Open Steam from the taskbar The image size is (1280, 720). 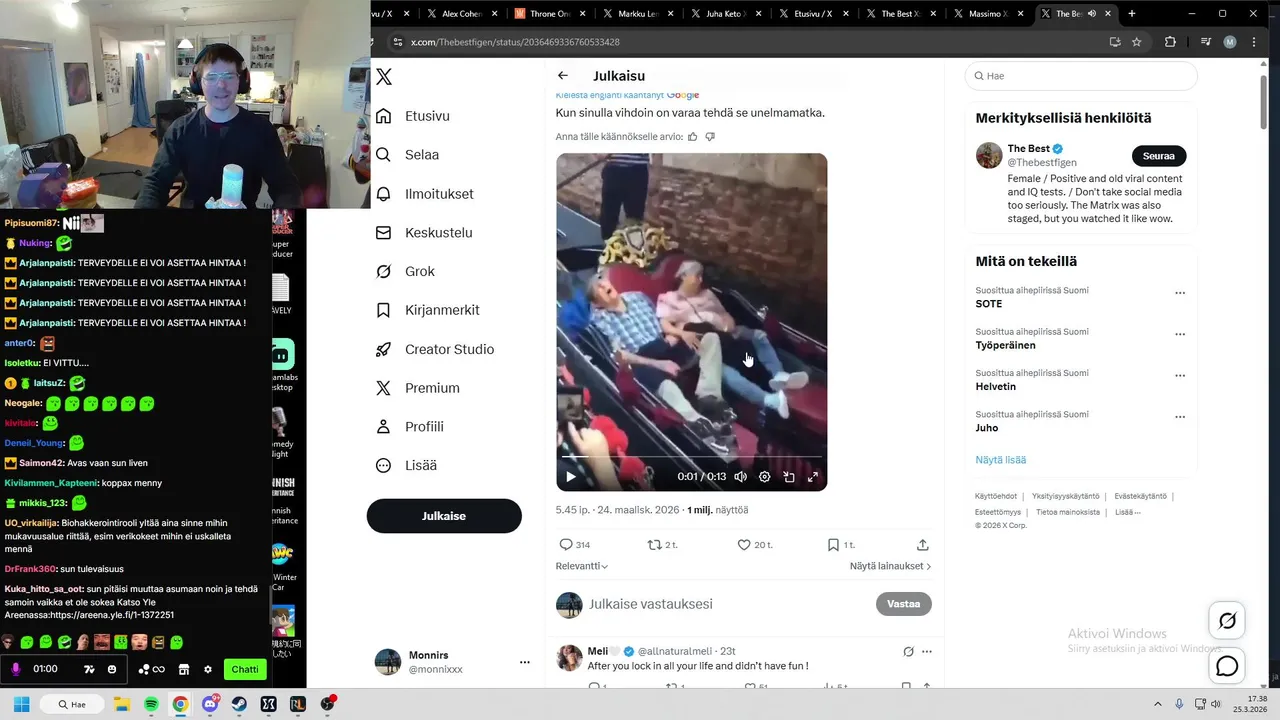click(x=239, y=704)
